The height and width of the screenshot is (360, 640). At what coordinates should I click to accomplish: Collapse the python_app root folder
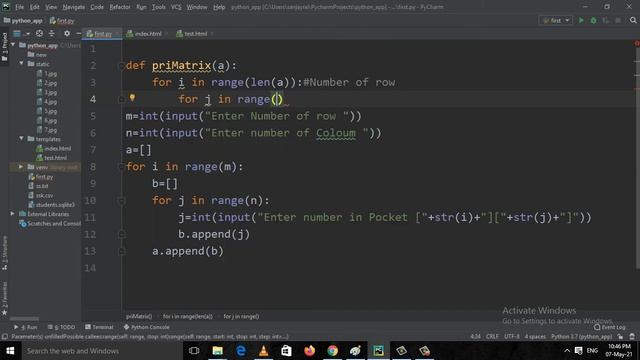point(13,45)
